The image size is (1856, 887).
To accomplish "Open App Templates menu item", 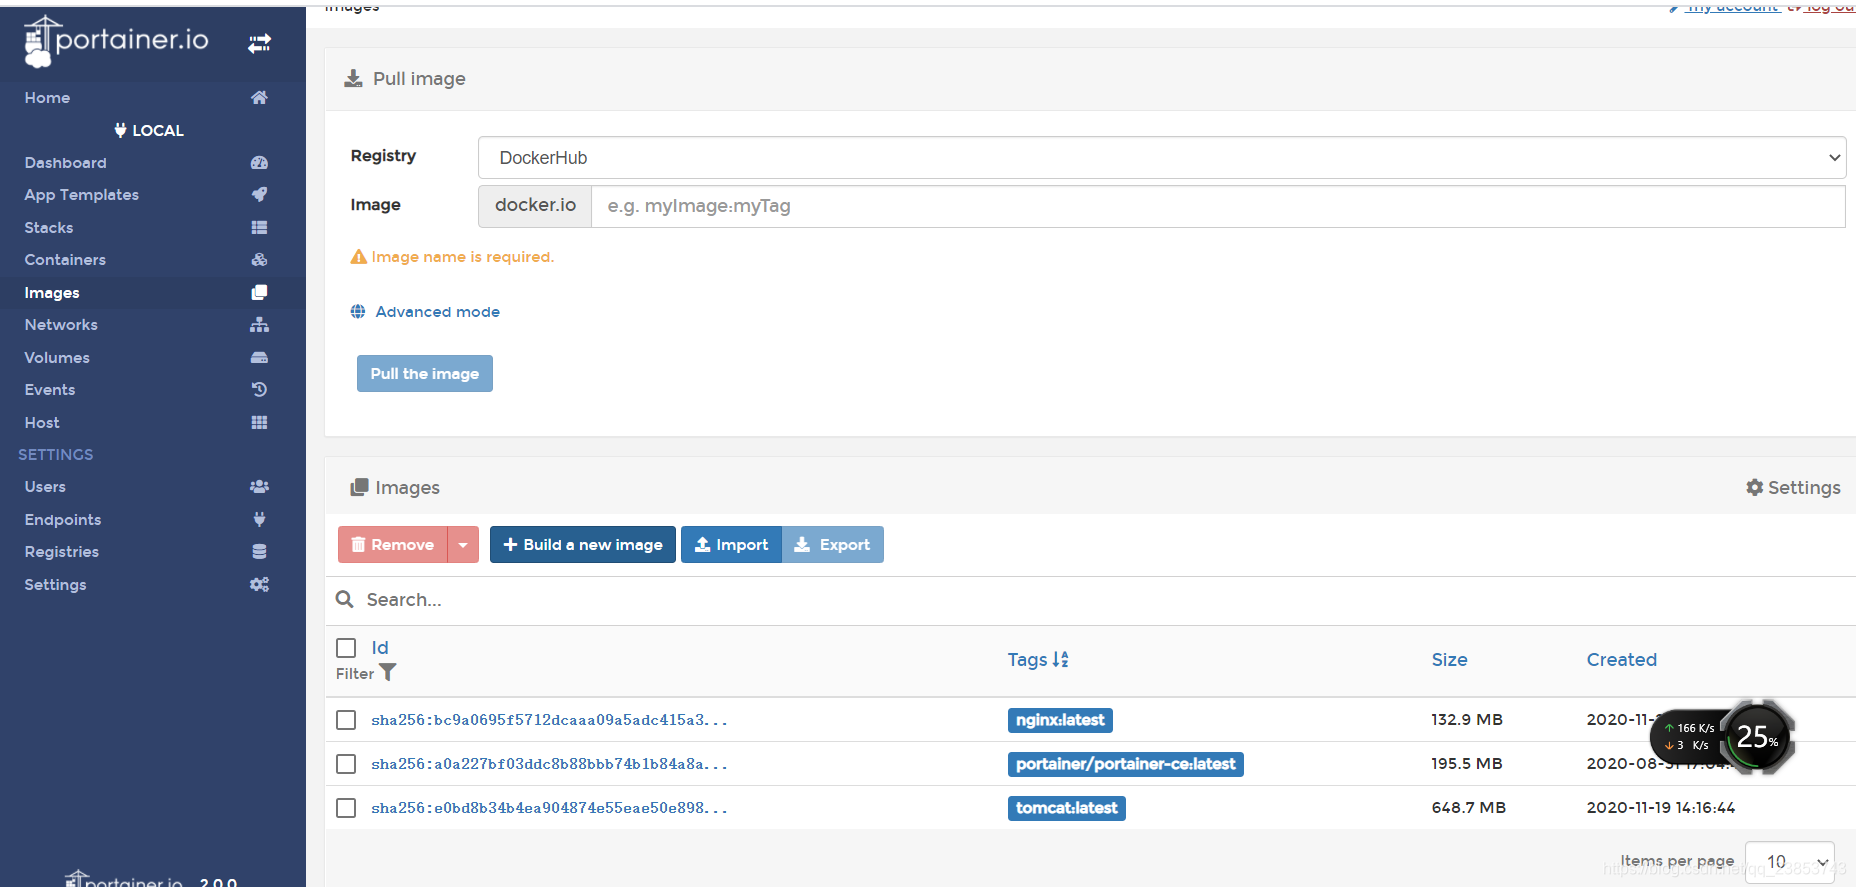I will (x=81, y=194).
